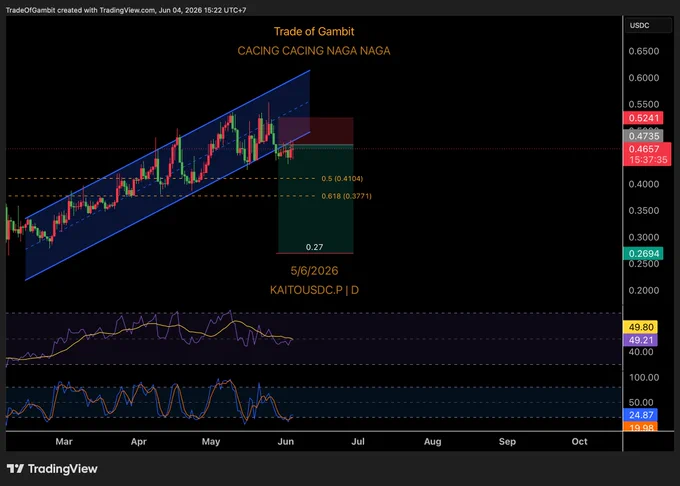Viewport: 680px width, 486px height.
Task: Click the green 0.2694 target price tag
Action: (x=643, y=253)
